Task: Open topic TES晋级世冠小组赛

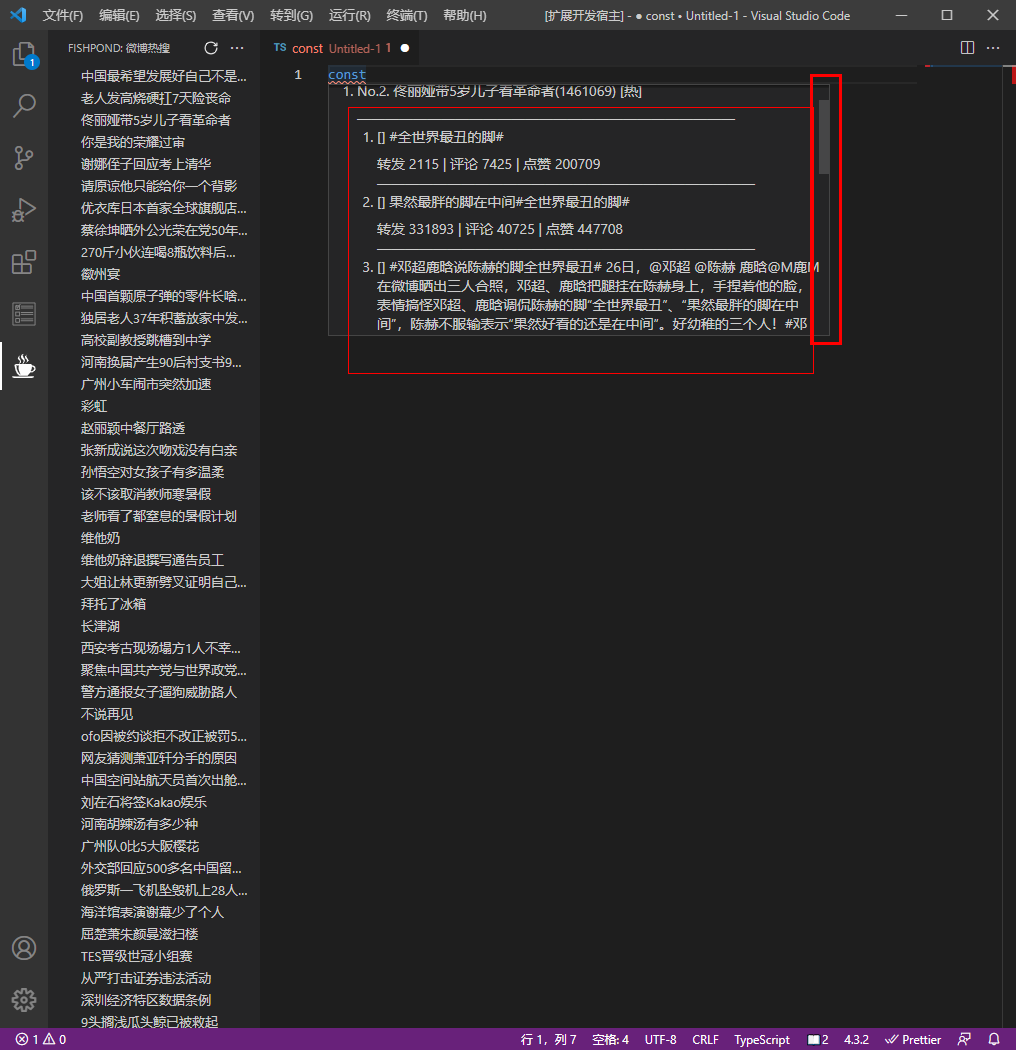Action: coord(137,956)
